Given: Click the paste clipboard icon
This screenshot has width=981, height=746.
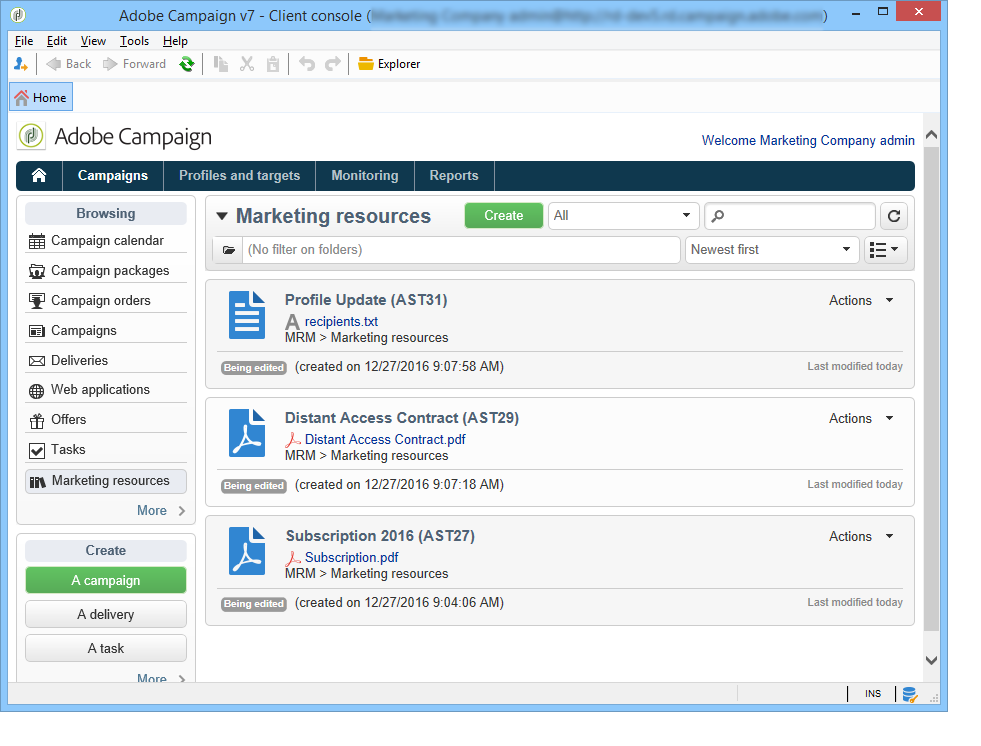Looking at the screenshot, I should pos(273,64).
